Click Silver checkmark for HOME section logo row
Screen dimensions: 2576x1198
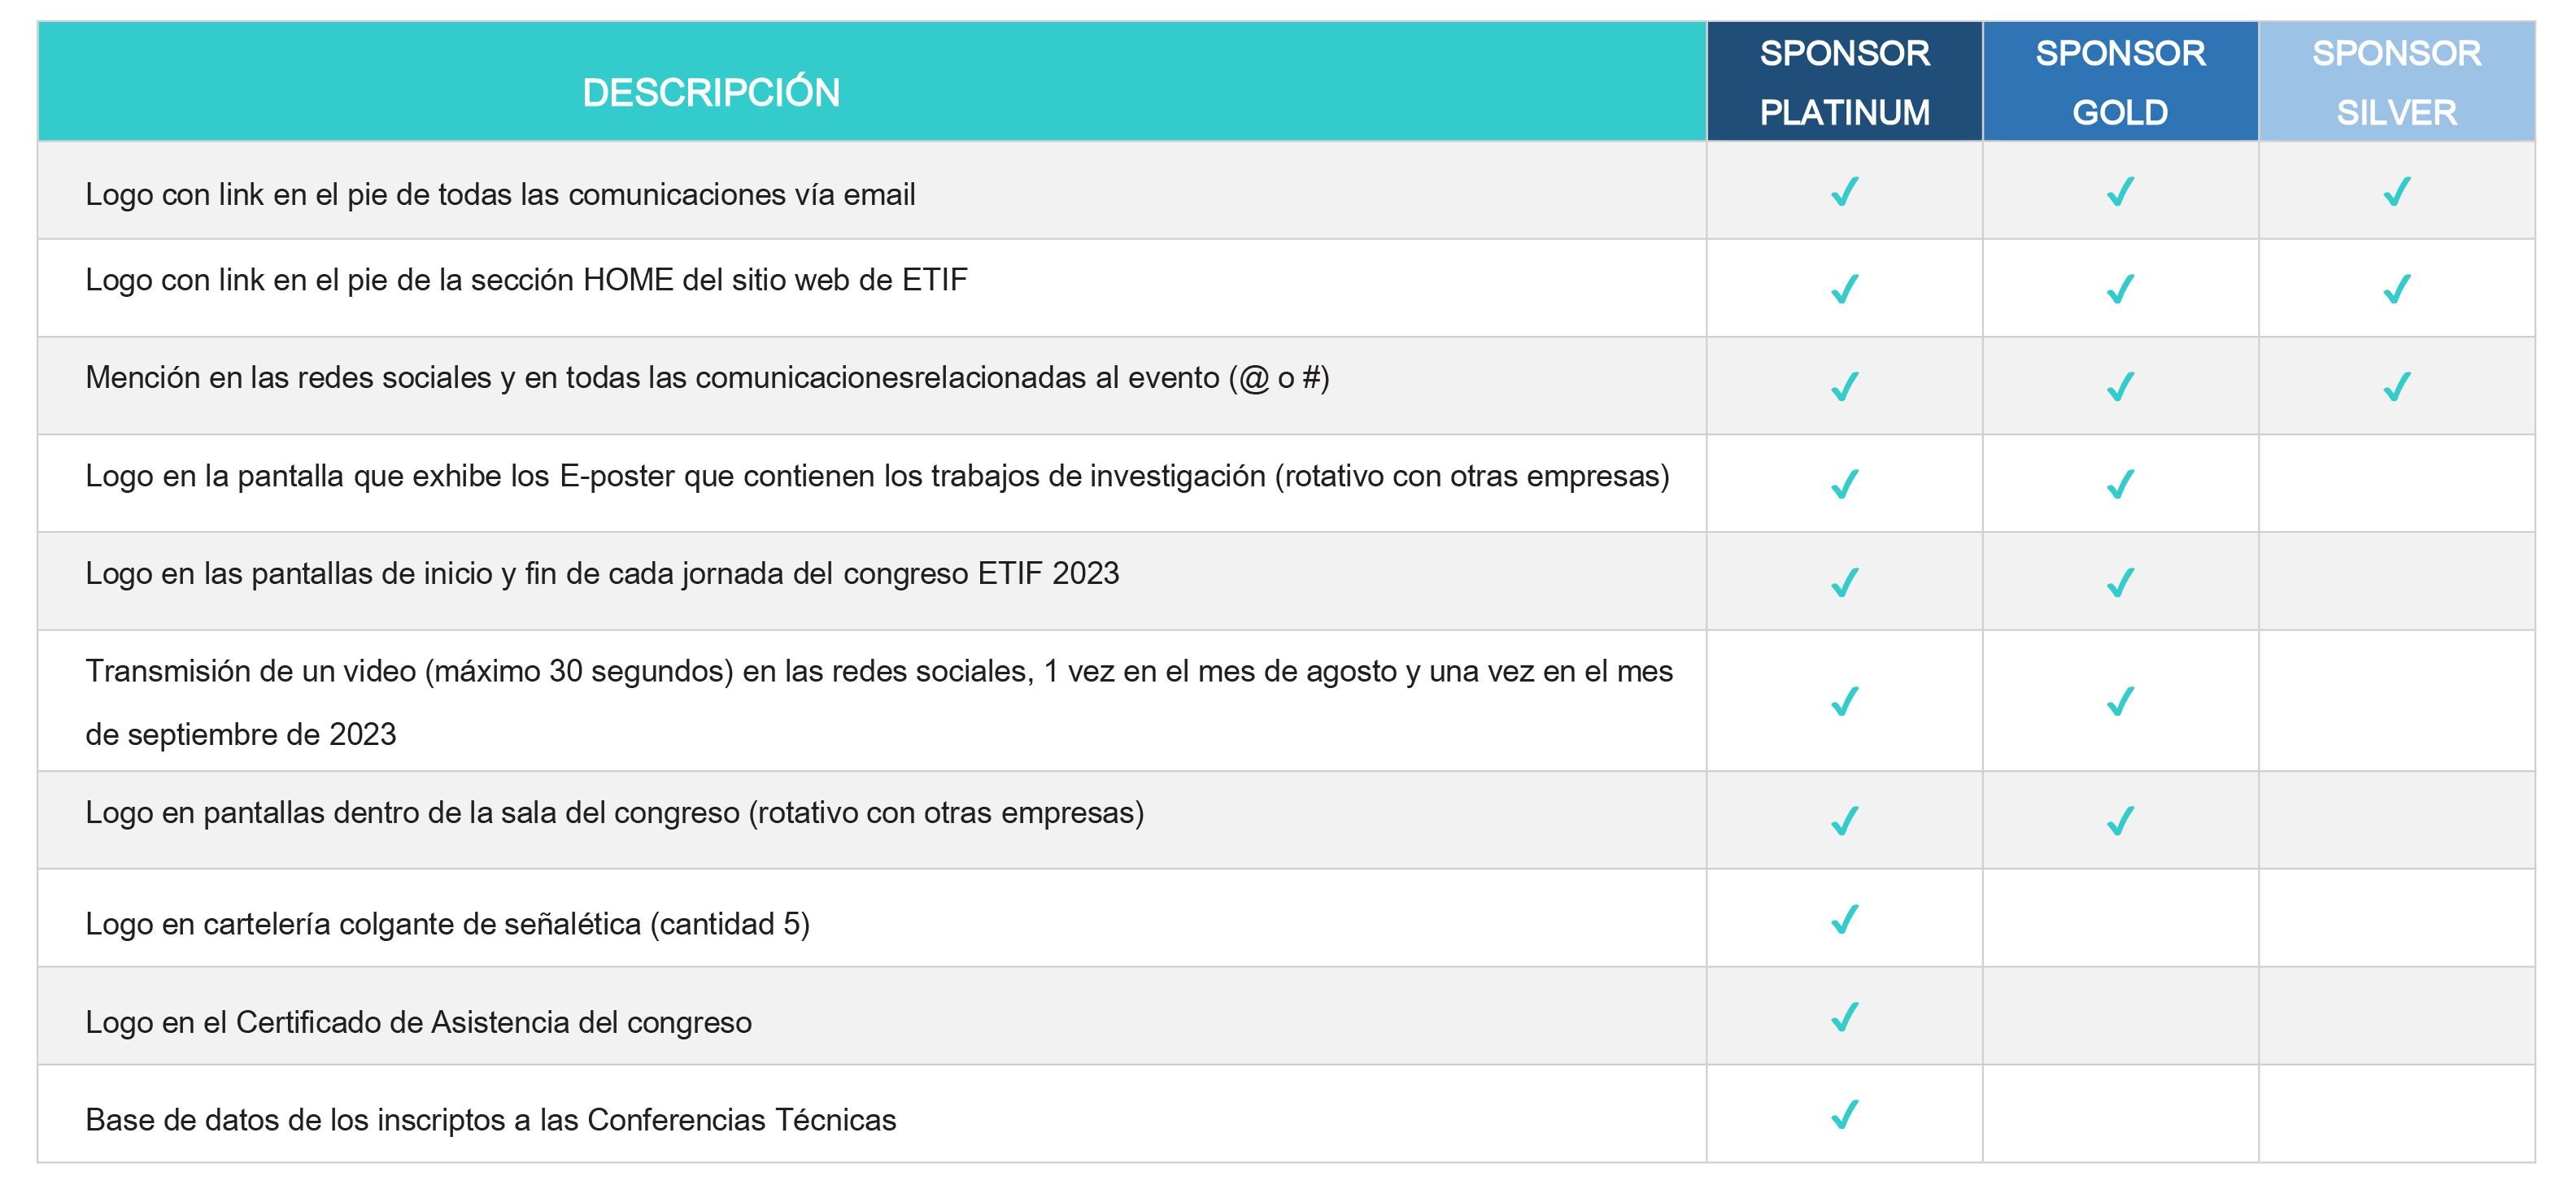[x=2396, y=289]
